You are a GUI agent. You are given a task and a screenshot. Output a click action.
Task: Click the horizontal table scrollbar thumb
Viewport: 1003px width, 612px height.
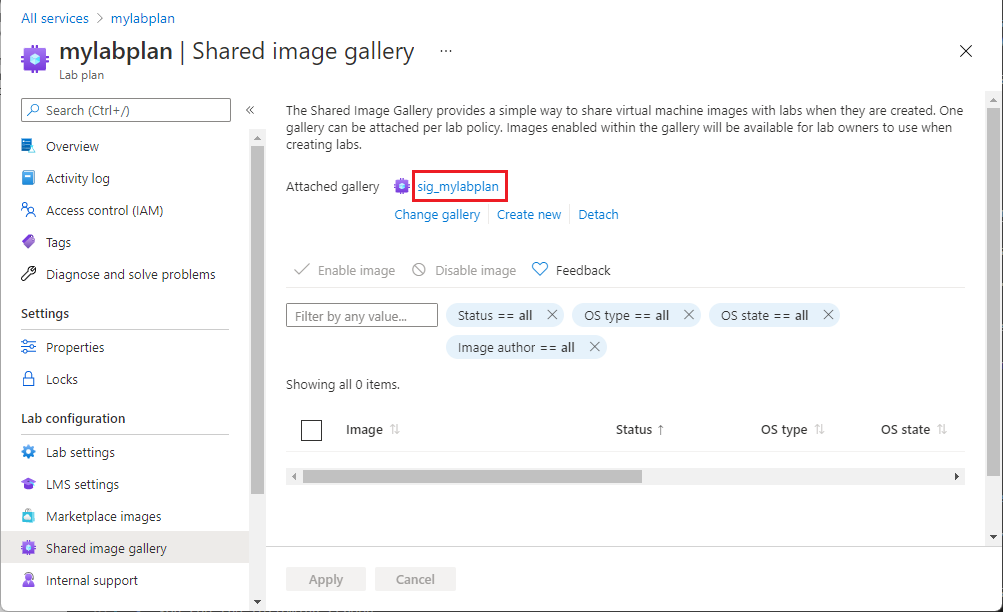tap(472, 476)
